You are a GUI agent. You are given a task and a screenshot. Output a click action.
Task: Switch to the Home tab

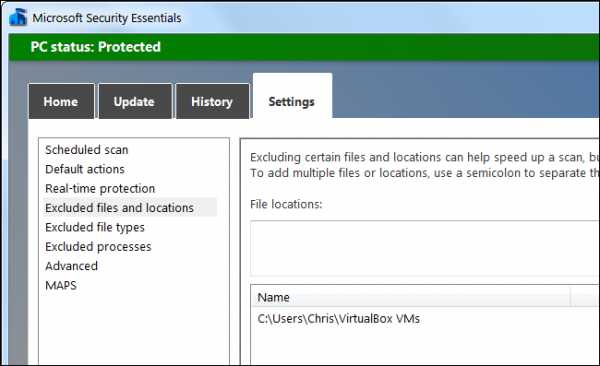click(61, 101)
